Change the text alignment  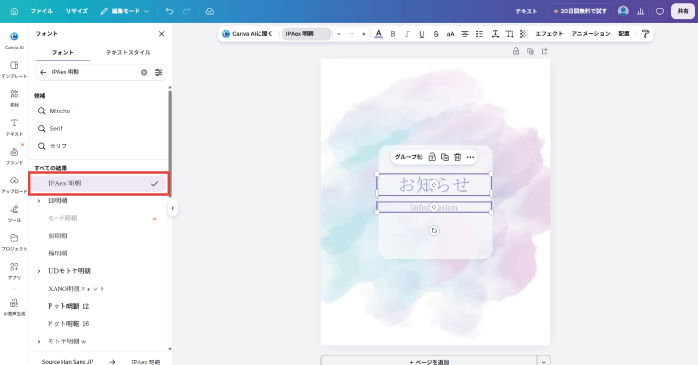point(465,34)
